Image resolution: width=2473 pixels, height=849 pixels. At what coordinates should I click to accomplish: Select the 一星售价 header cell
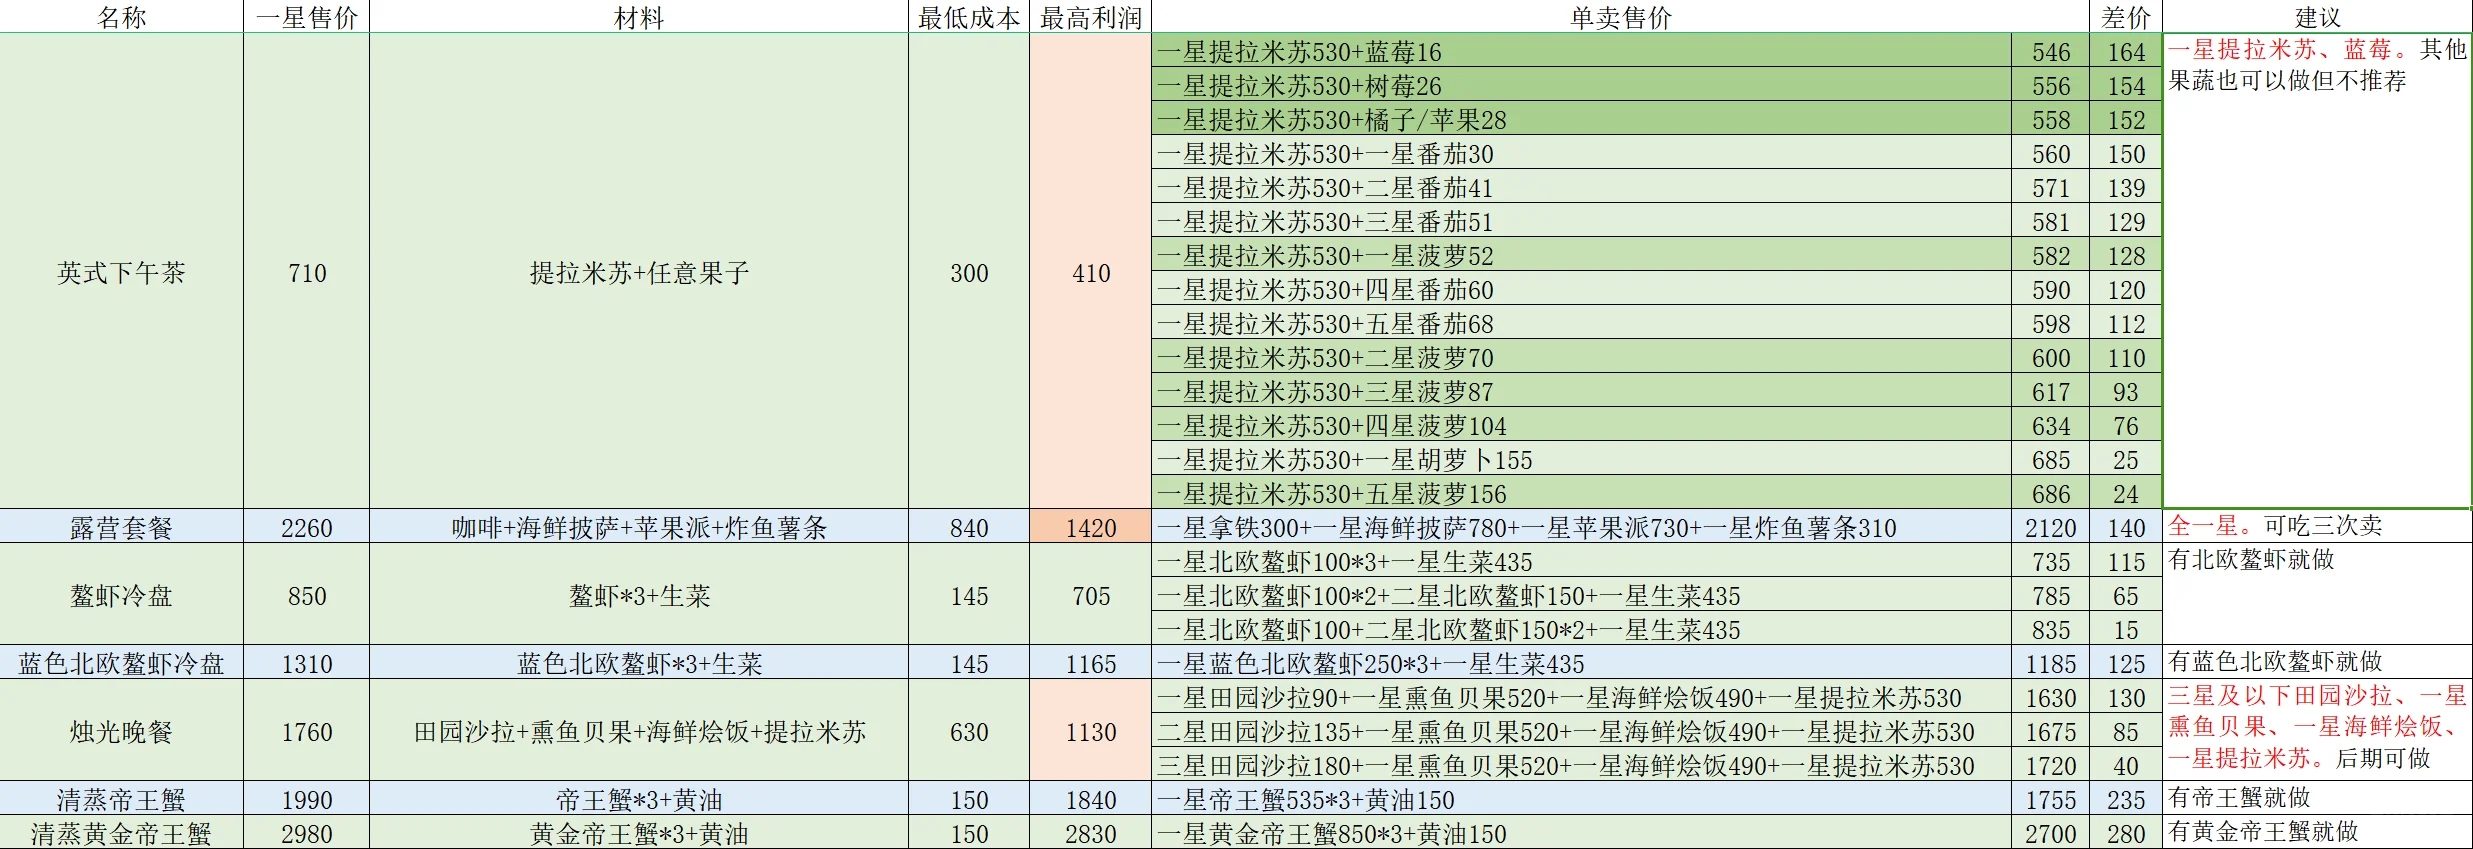306,17
